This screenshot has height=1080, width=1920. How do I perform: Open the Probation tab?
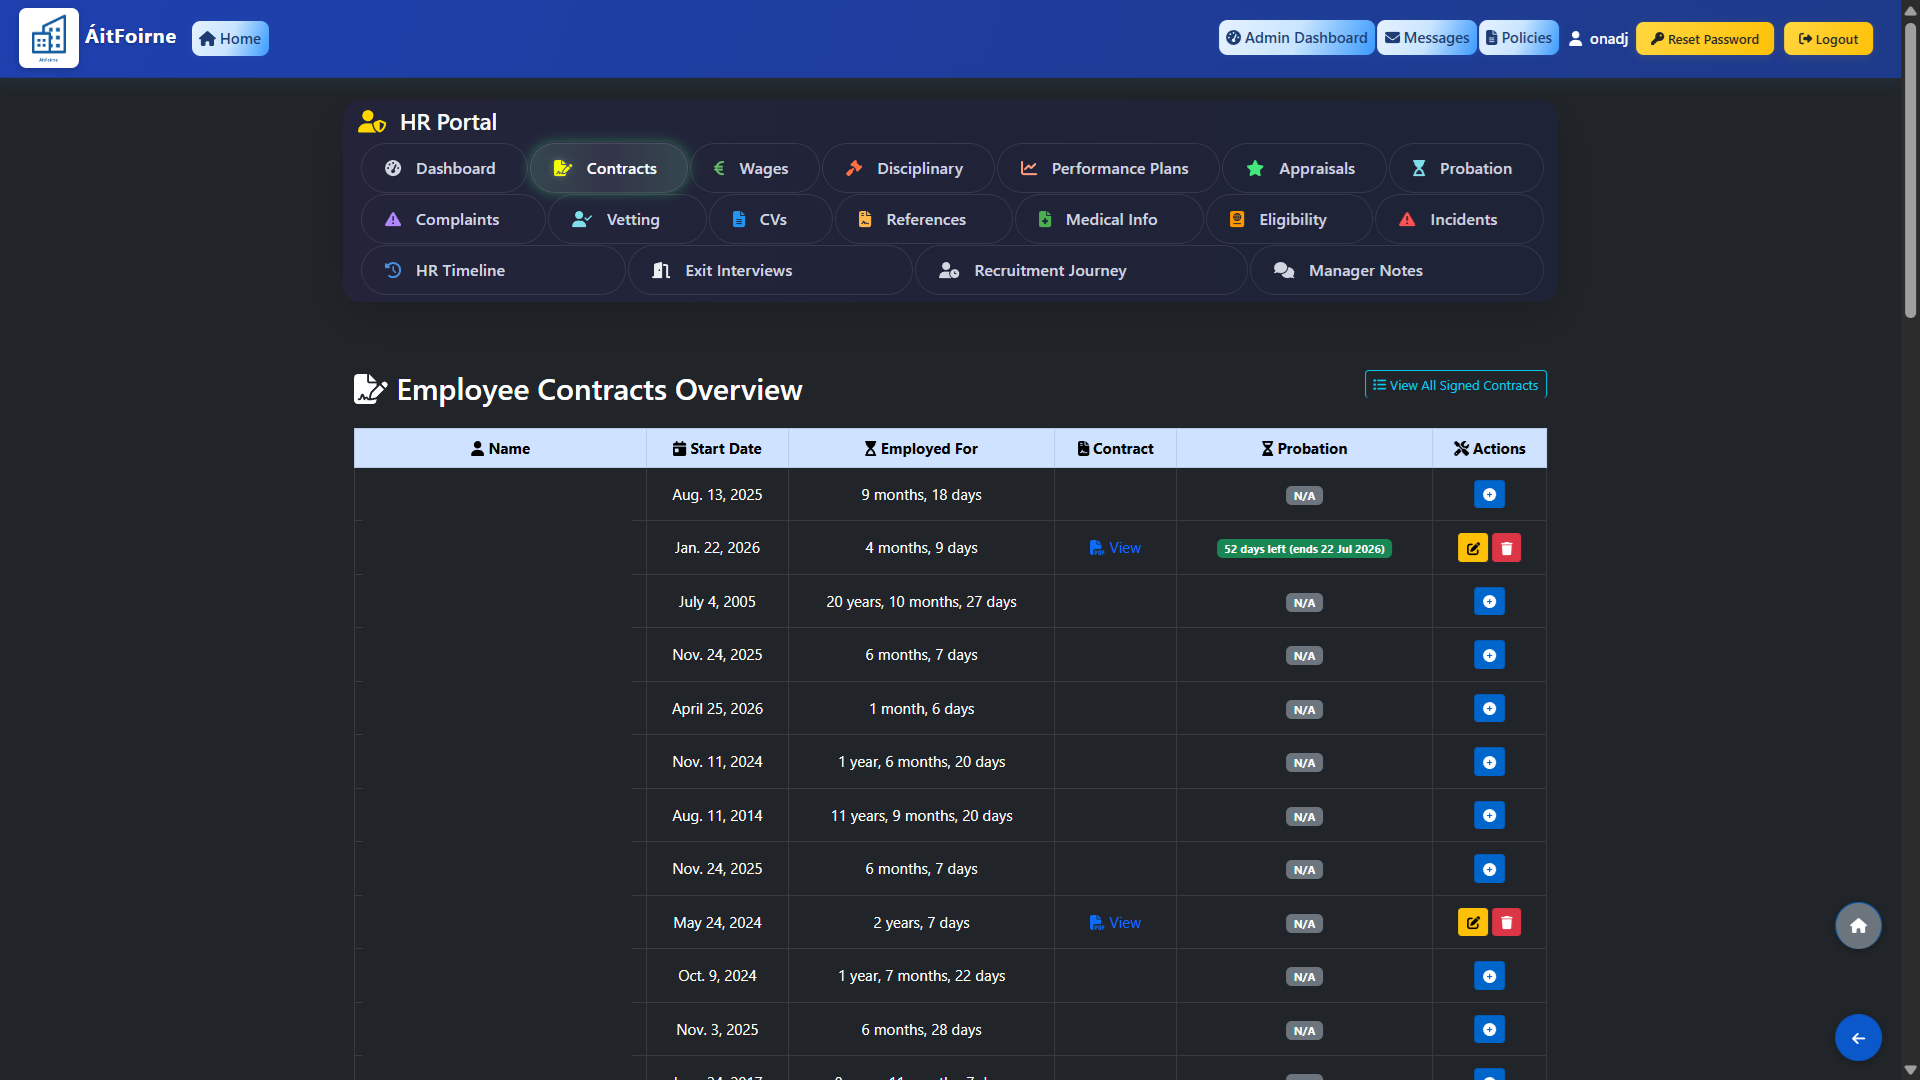pos(1465,168)
